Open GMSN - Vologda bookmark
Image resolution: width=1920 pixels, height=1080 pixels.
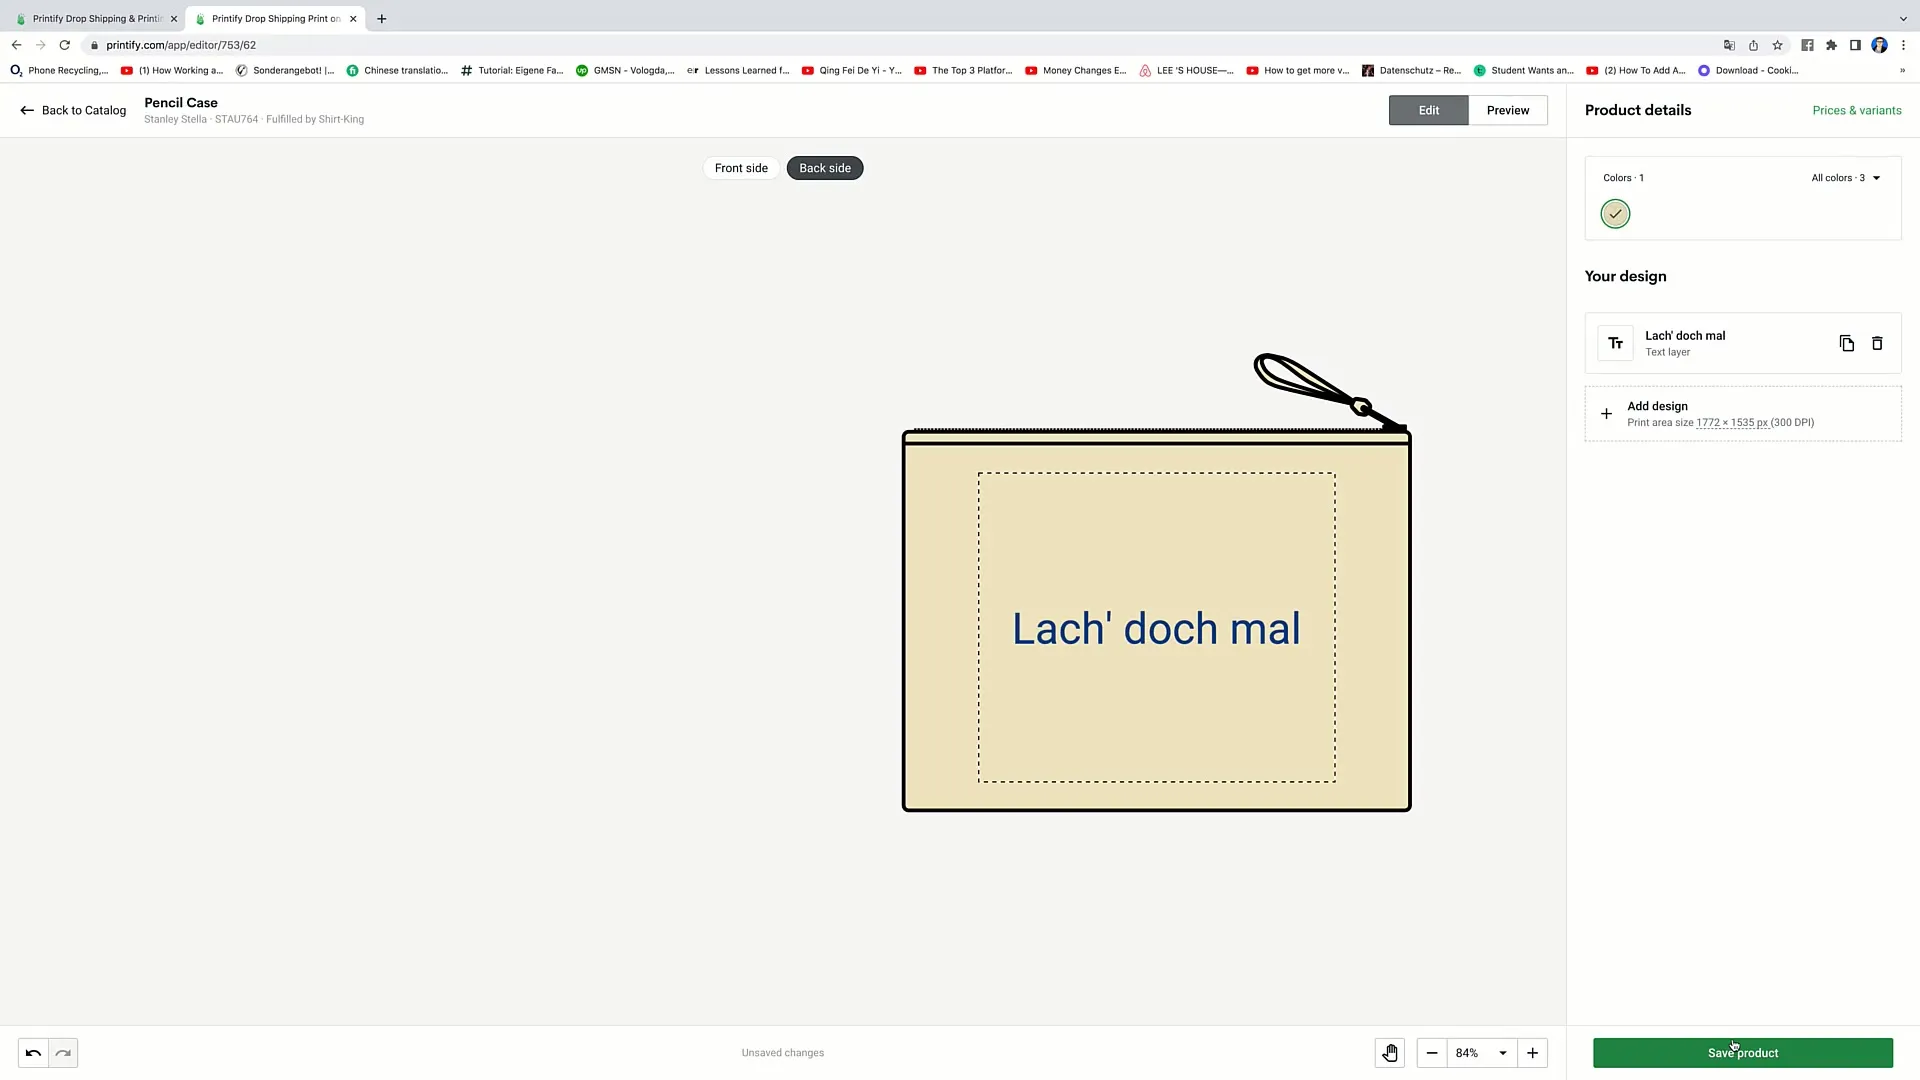click(x=625, y=70)
